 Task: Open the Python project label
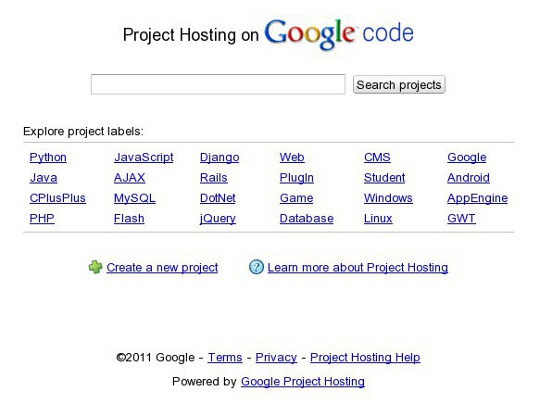[48, 157]
